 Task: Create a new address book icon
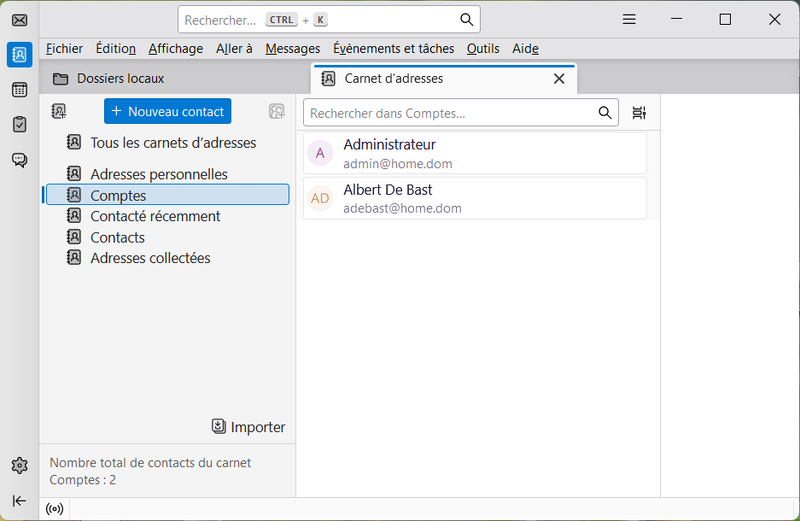(x=59, y=111)
